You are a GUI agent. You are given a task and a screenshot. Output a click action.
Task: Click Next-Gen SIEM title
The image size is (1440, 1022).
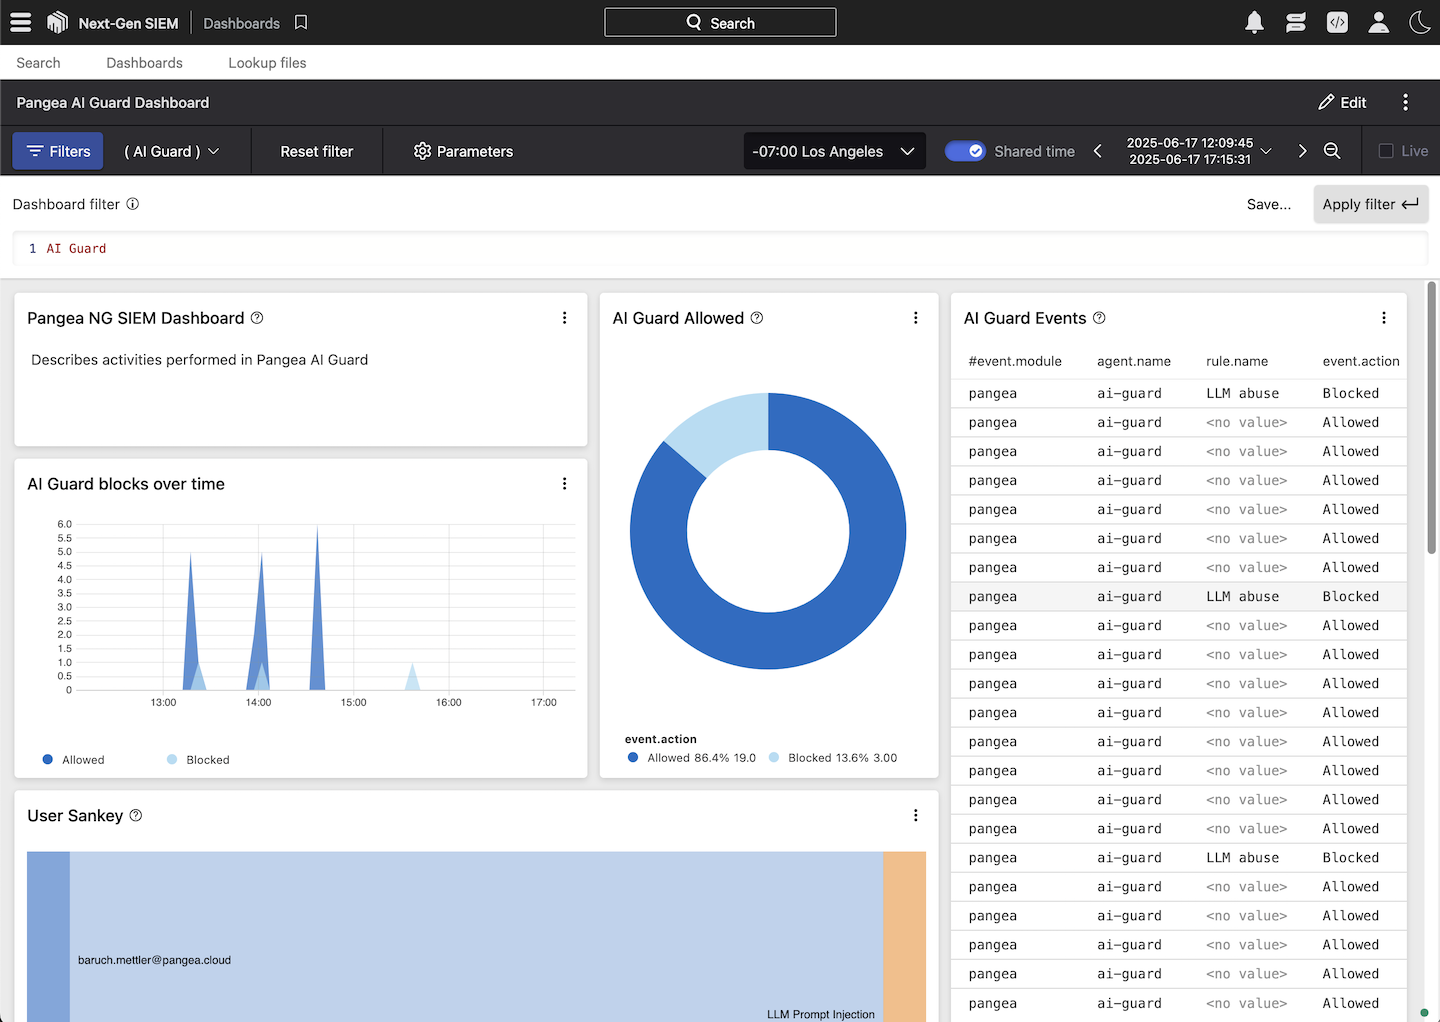tap(128, 23)
